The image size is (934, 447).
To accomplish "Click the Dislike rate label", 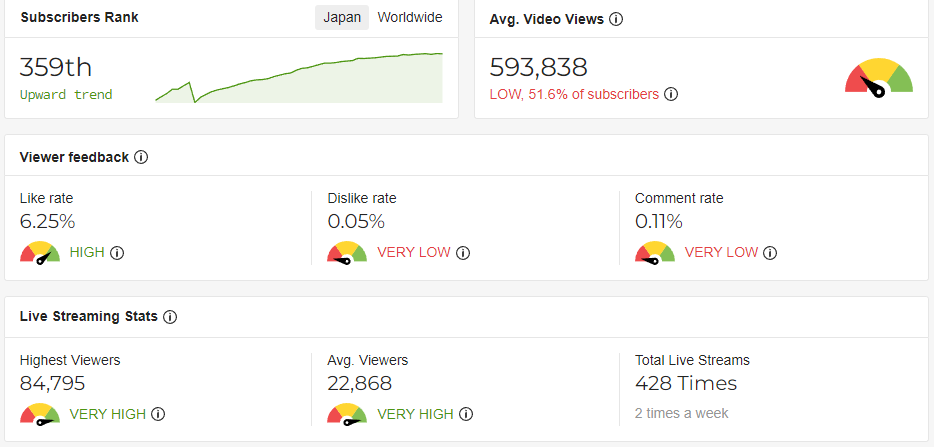I will coord(362,198).
